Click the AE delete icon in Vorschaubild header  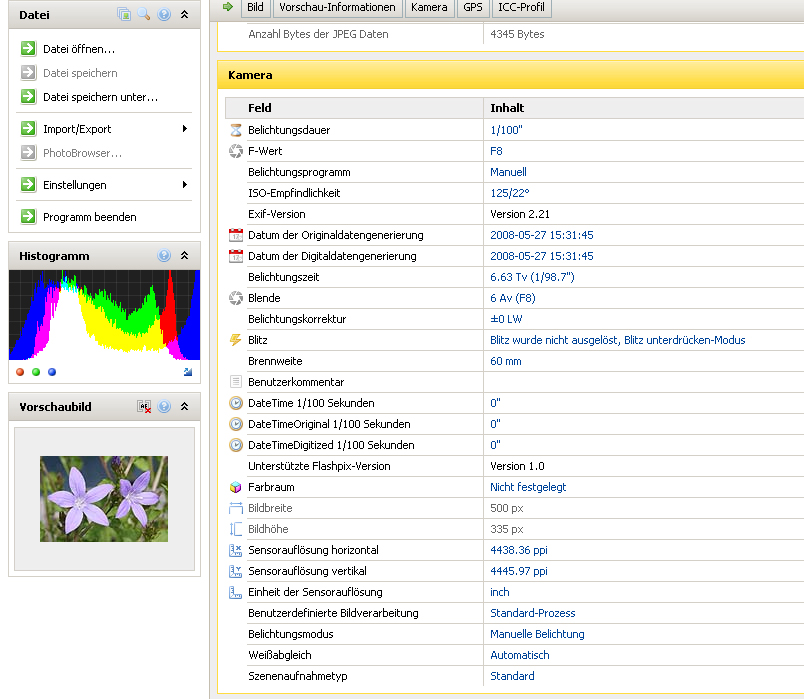144,407
